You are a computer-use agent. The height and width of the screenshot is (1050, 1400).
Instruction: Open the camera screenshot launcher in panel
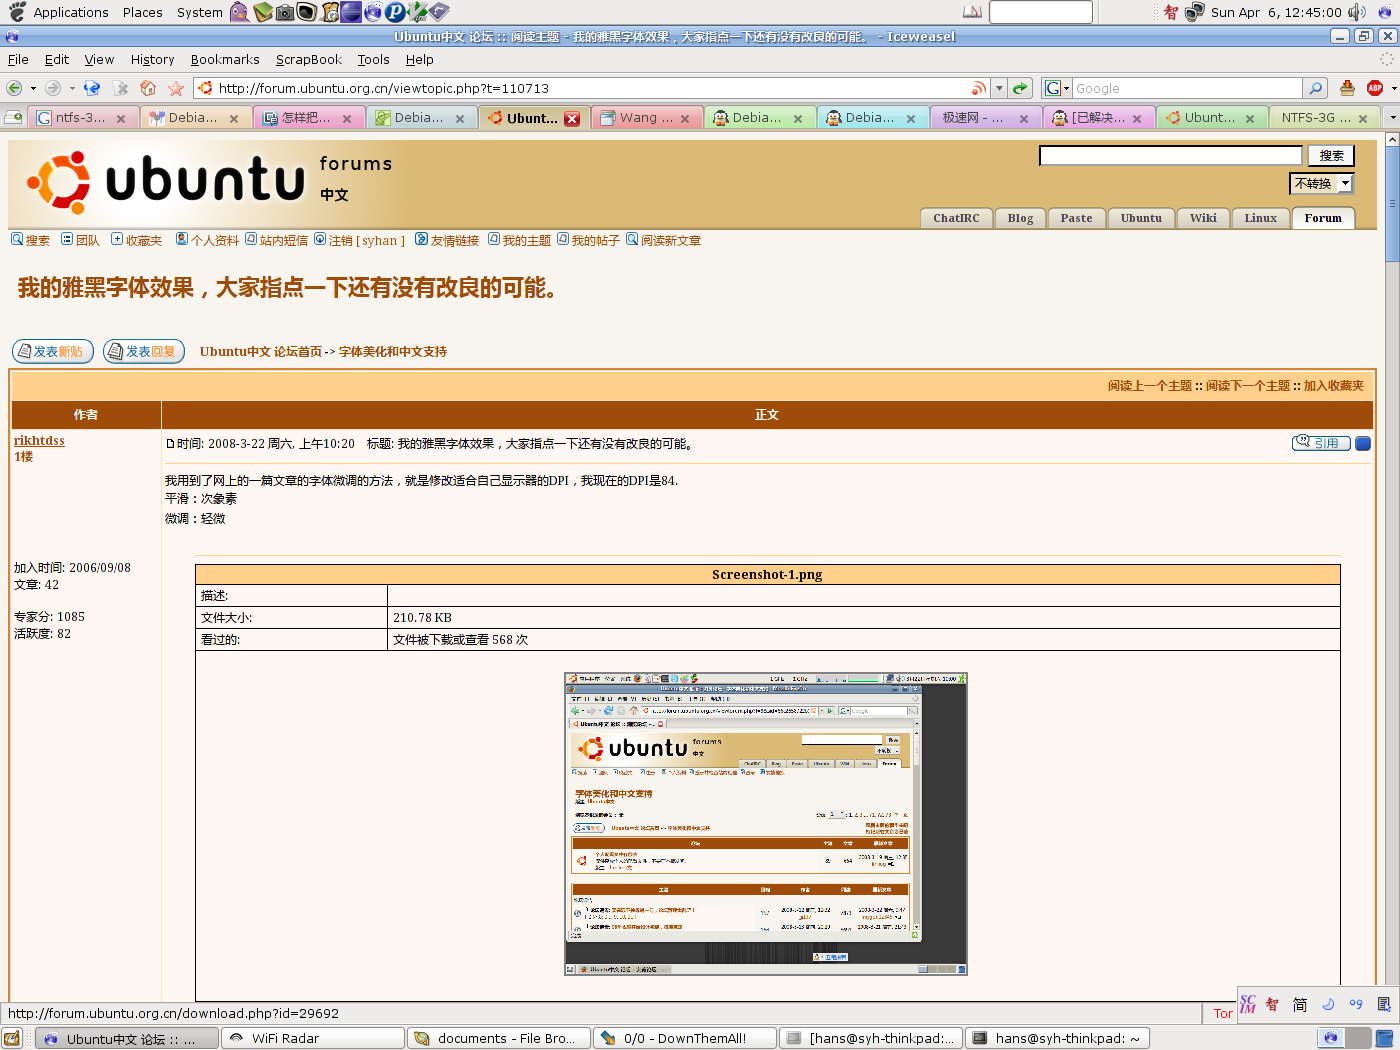point(285,13)
